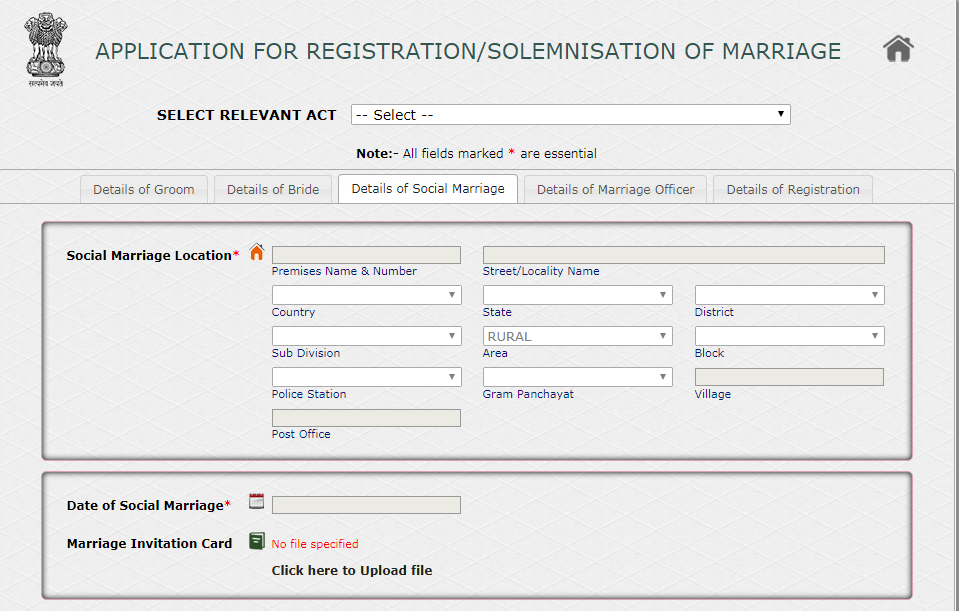
Task: Click here to Upload file link
Action: point(351,570)
